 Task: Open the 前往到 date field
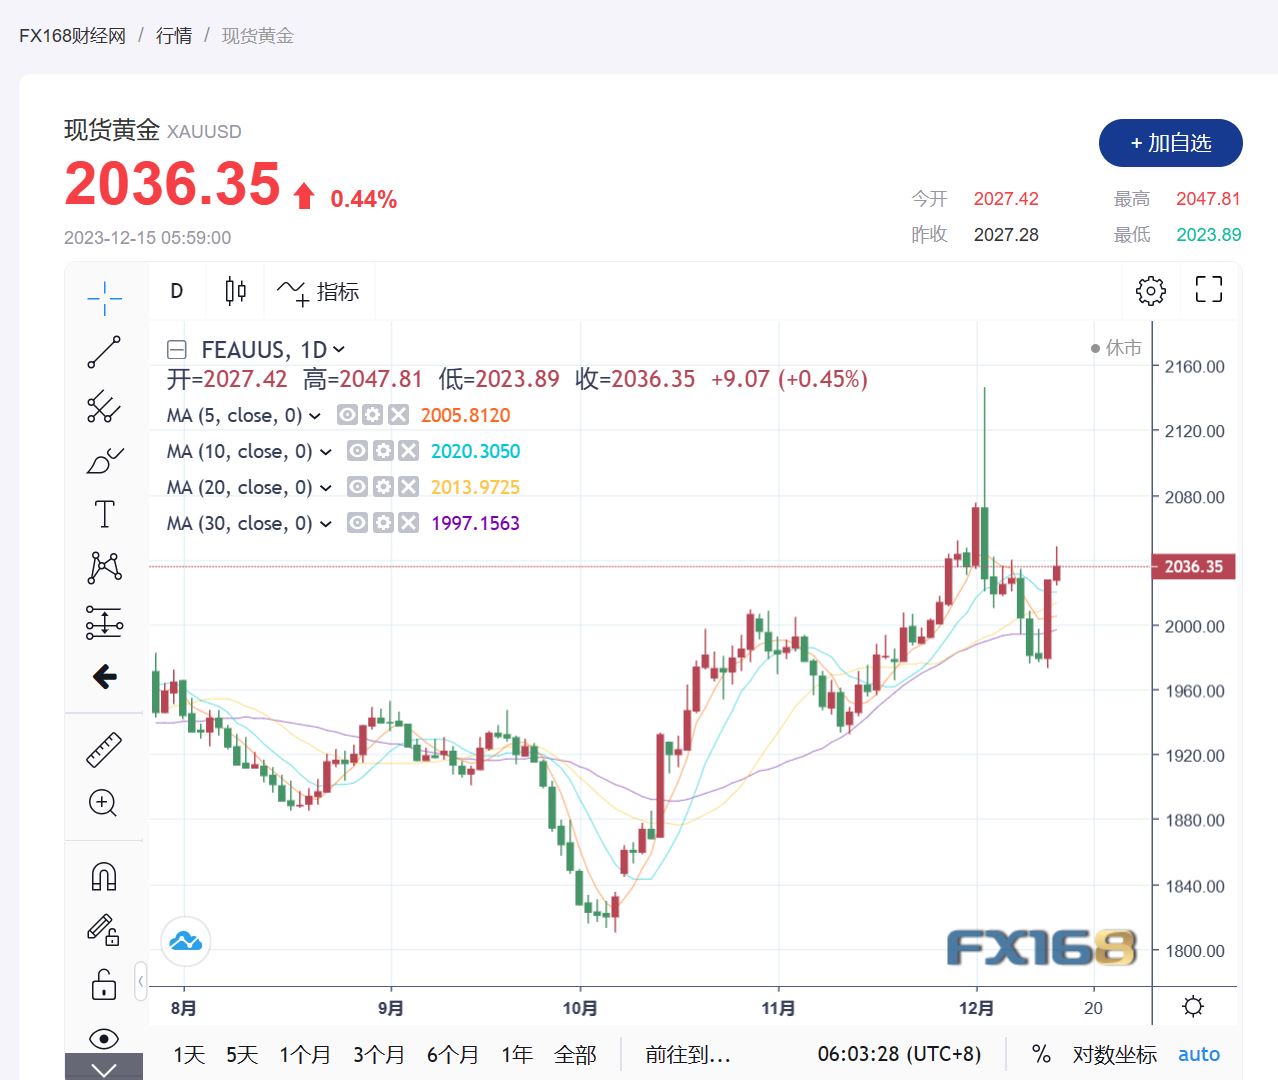(x=688, y=1054)
